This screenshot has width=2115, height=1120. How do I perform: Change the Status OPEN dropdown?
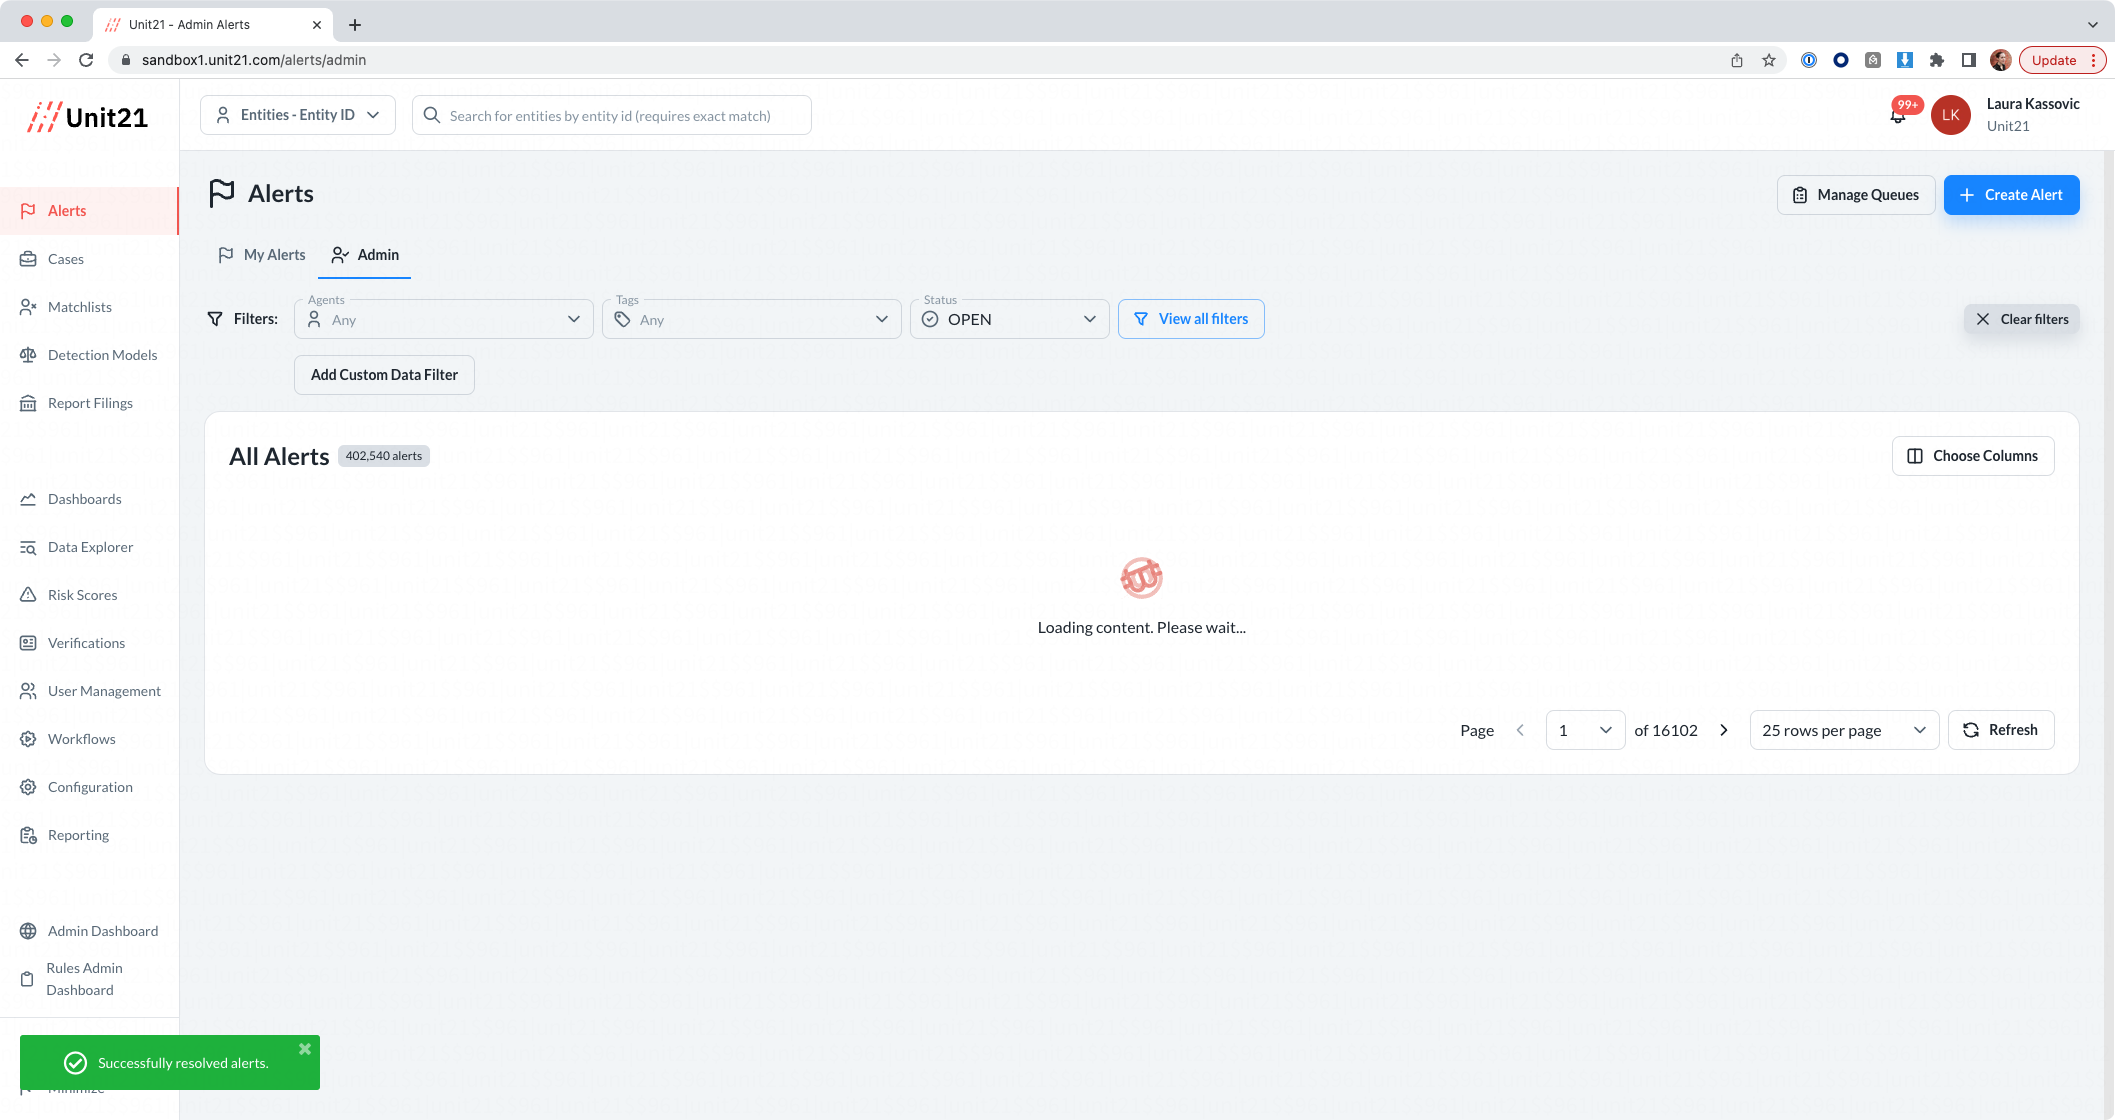[x=1010, y=319]
